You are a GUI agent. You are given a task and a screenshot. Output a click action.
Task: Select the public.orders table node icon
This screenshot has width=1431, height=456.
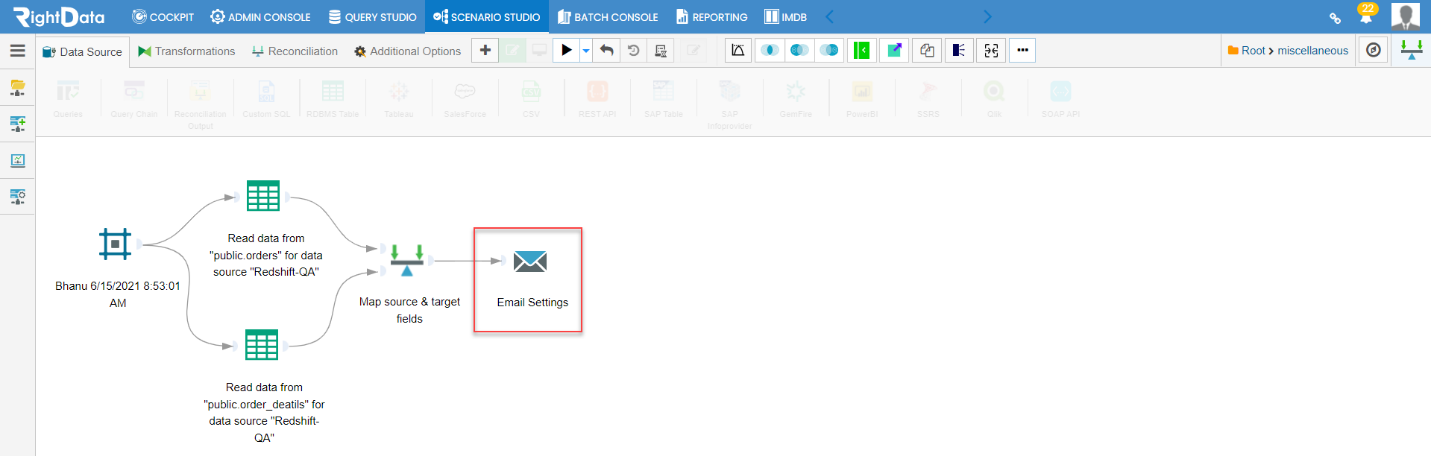click(262, 196)
